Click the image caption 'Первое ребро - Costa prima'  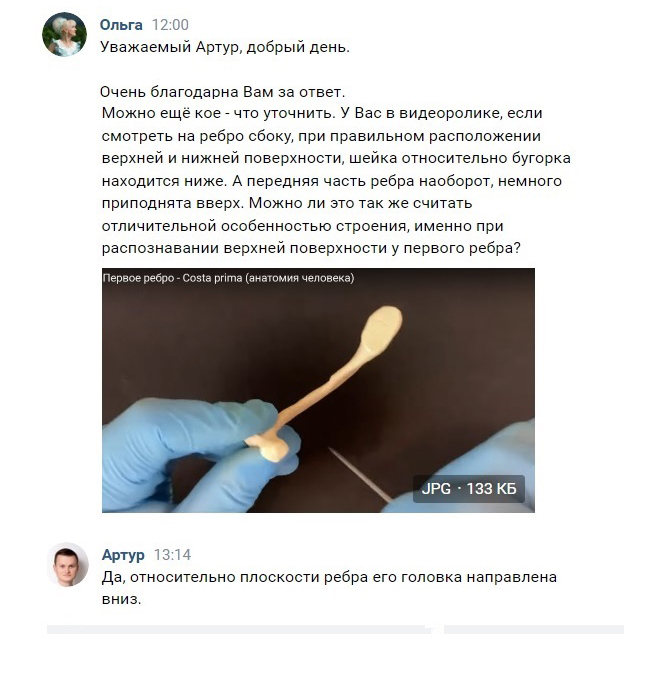coord(228,278)
